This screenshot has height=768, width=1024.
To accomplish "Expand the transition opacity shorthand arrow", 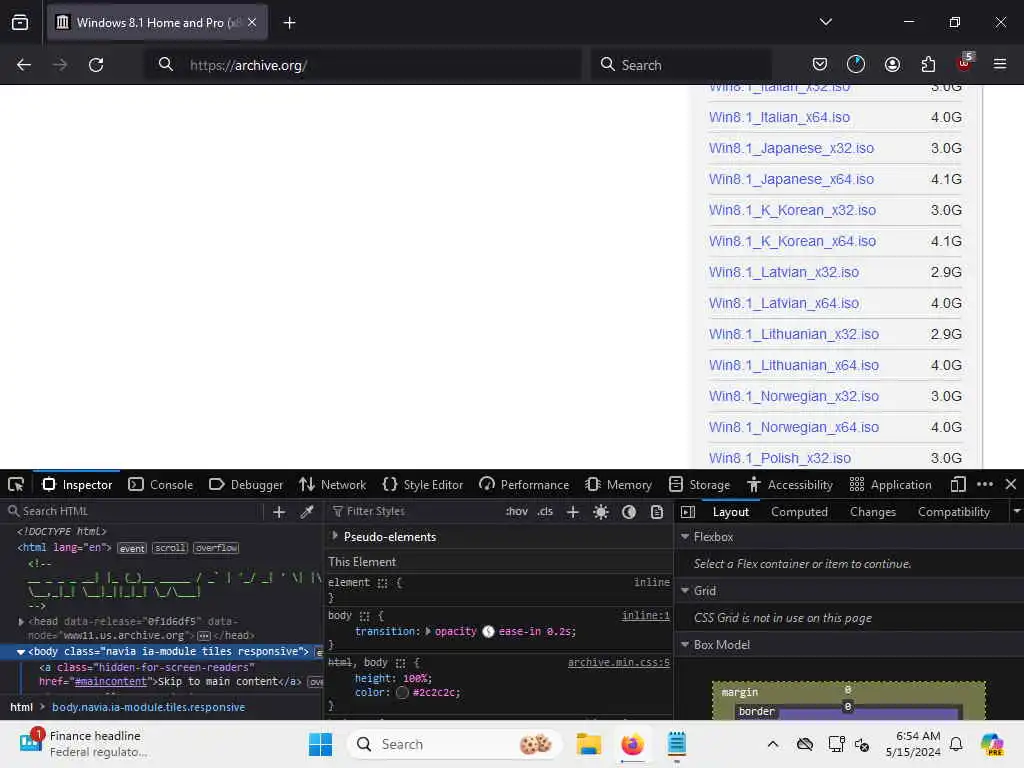I will coord(428,632).
